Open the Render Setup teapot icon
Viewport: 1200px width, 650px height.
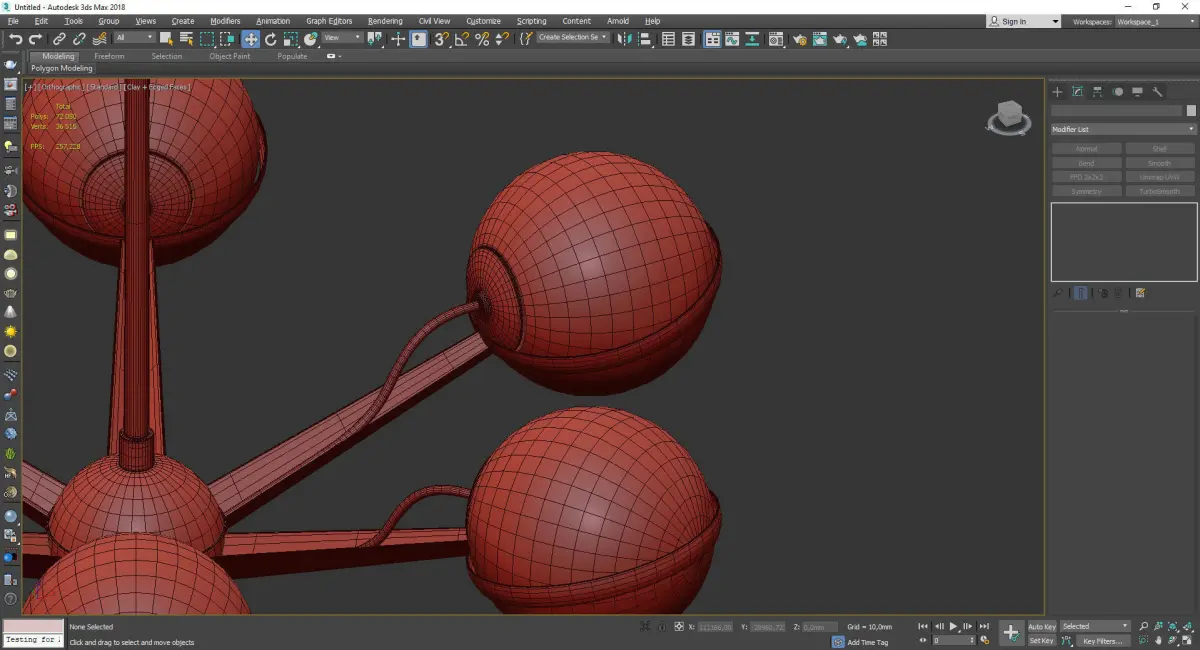point(799,39)
